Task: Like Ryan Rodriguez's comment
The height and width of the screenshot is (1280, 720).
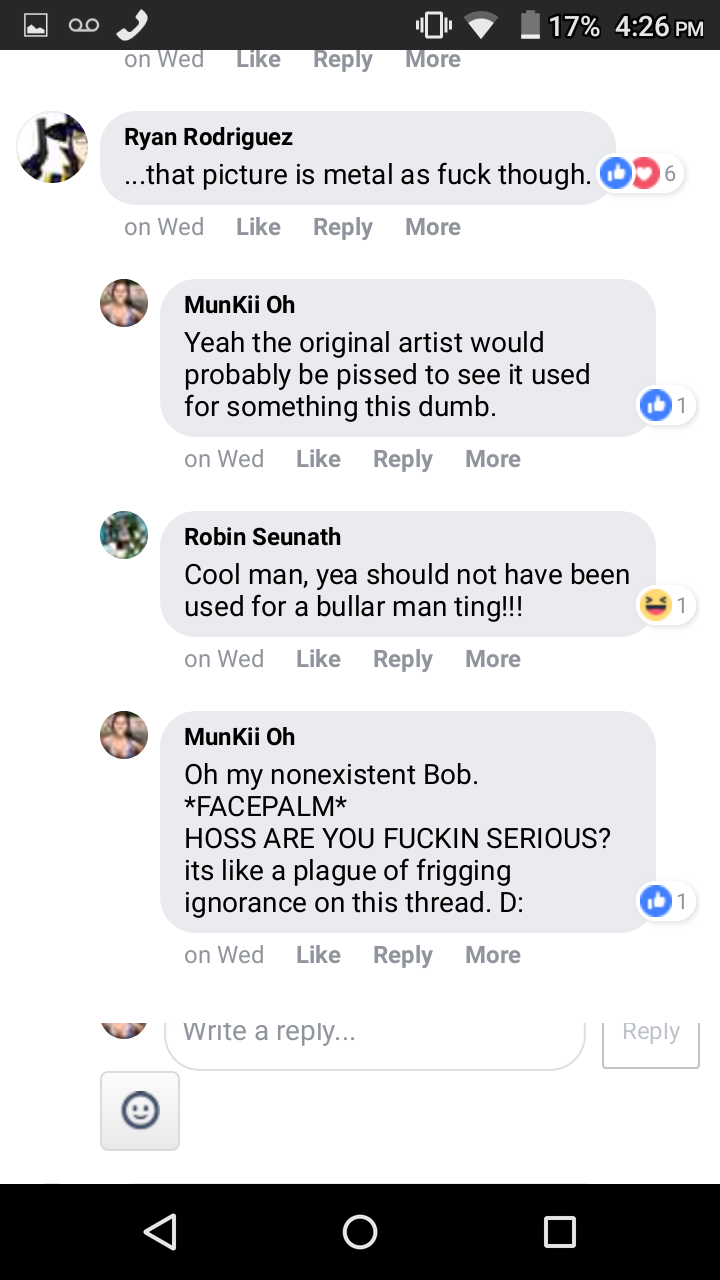Action: pos(257,227)
